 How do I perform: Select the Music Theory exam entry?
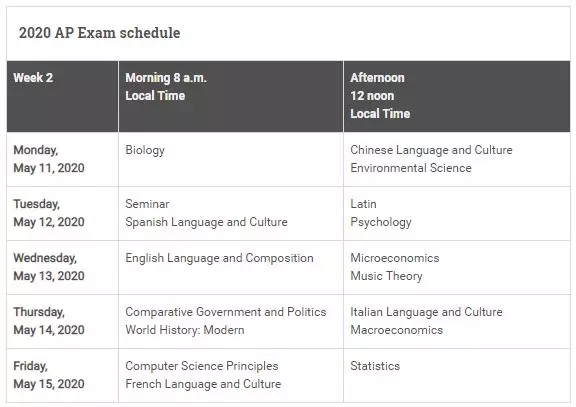coord(386,276)
